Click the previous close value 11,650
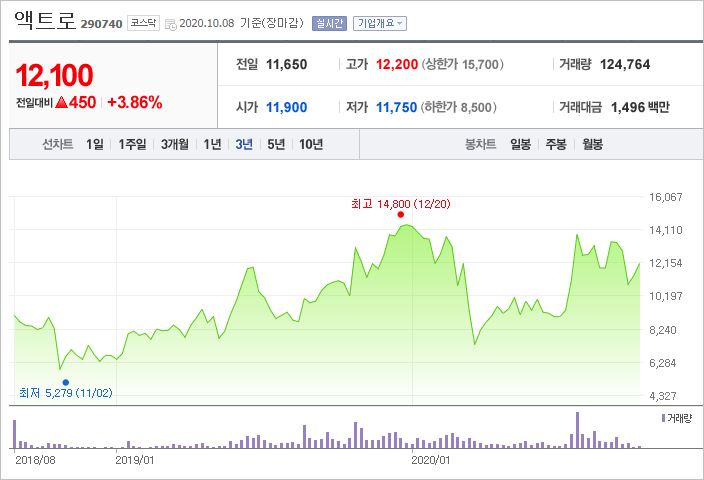 (286, 64)
